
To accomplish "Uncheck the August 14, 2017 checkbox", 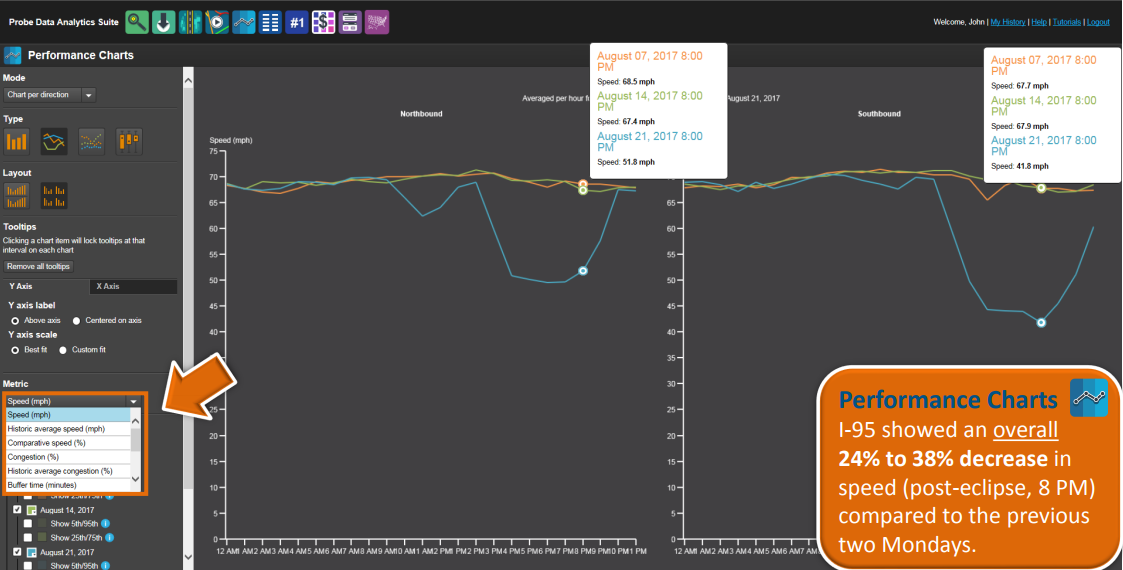I will 17,510.
